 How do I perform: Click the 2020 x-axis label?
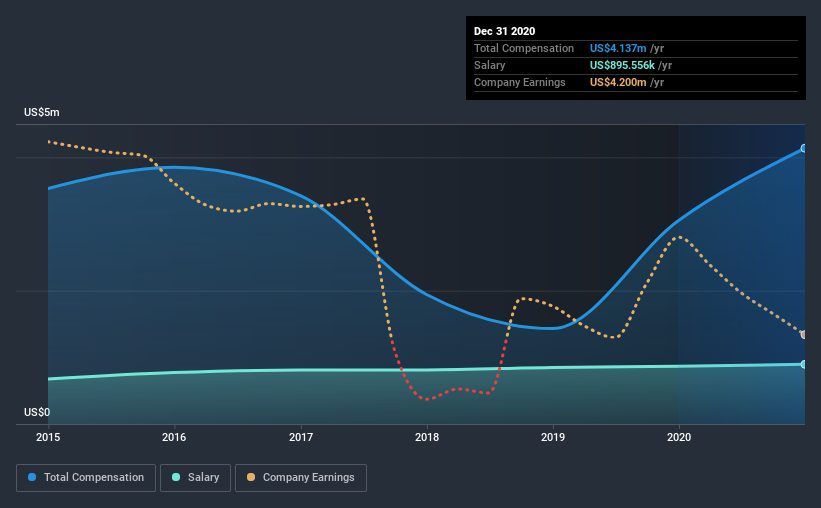click(x=679, y=437)
